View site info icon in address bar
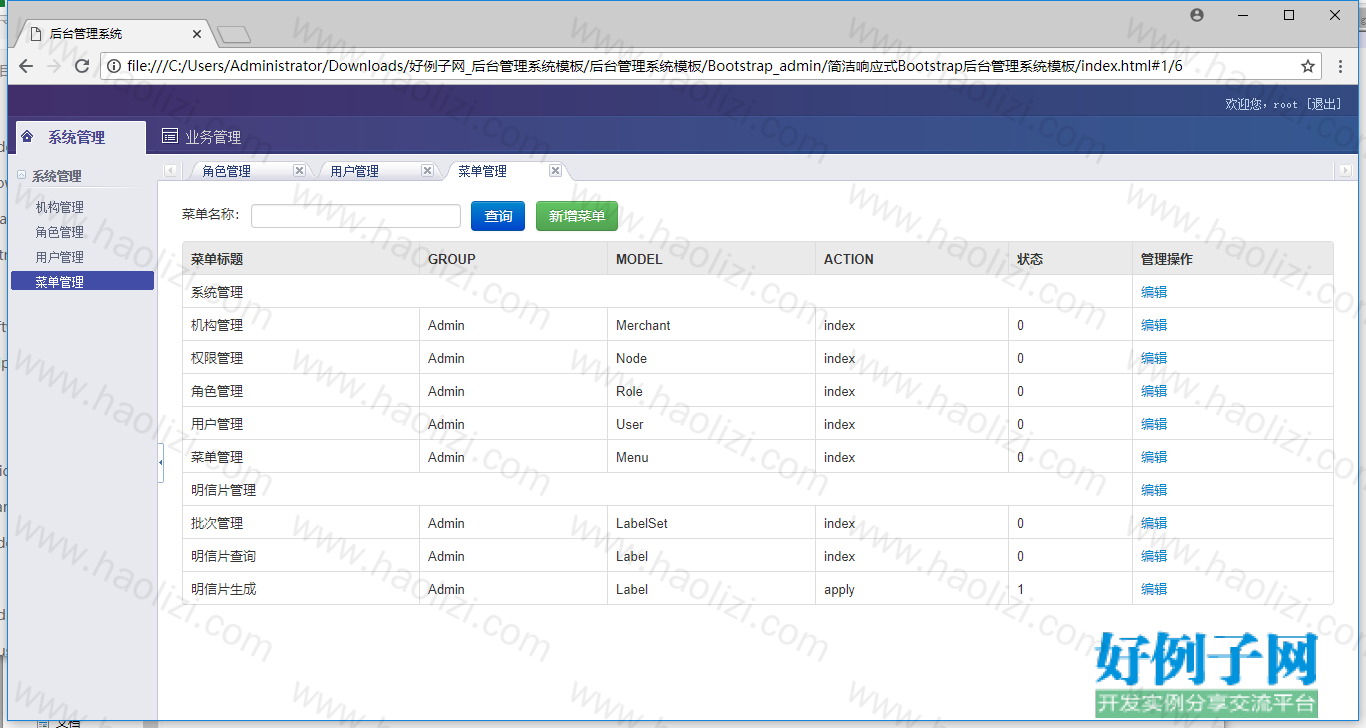1366x728 pixels. click(x=114, y=66)
